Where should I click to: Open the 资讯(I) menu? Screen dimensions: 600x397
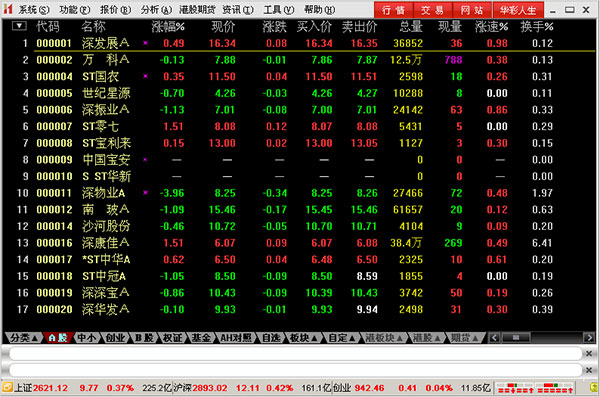[238, 10]
